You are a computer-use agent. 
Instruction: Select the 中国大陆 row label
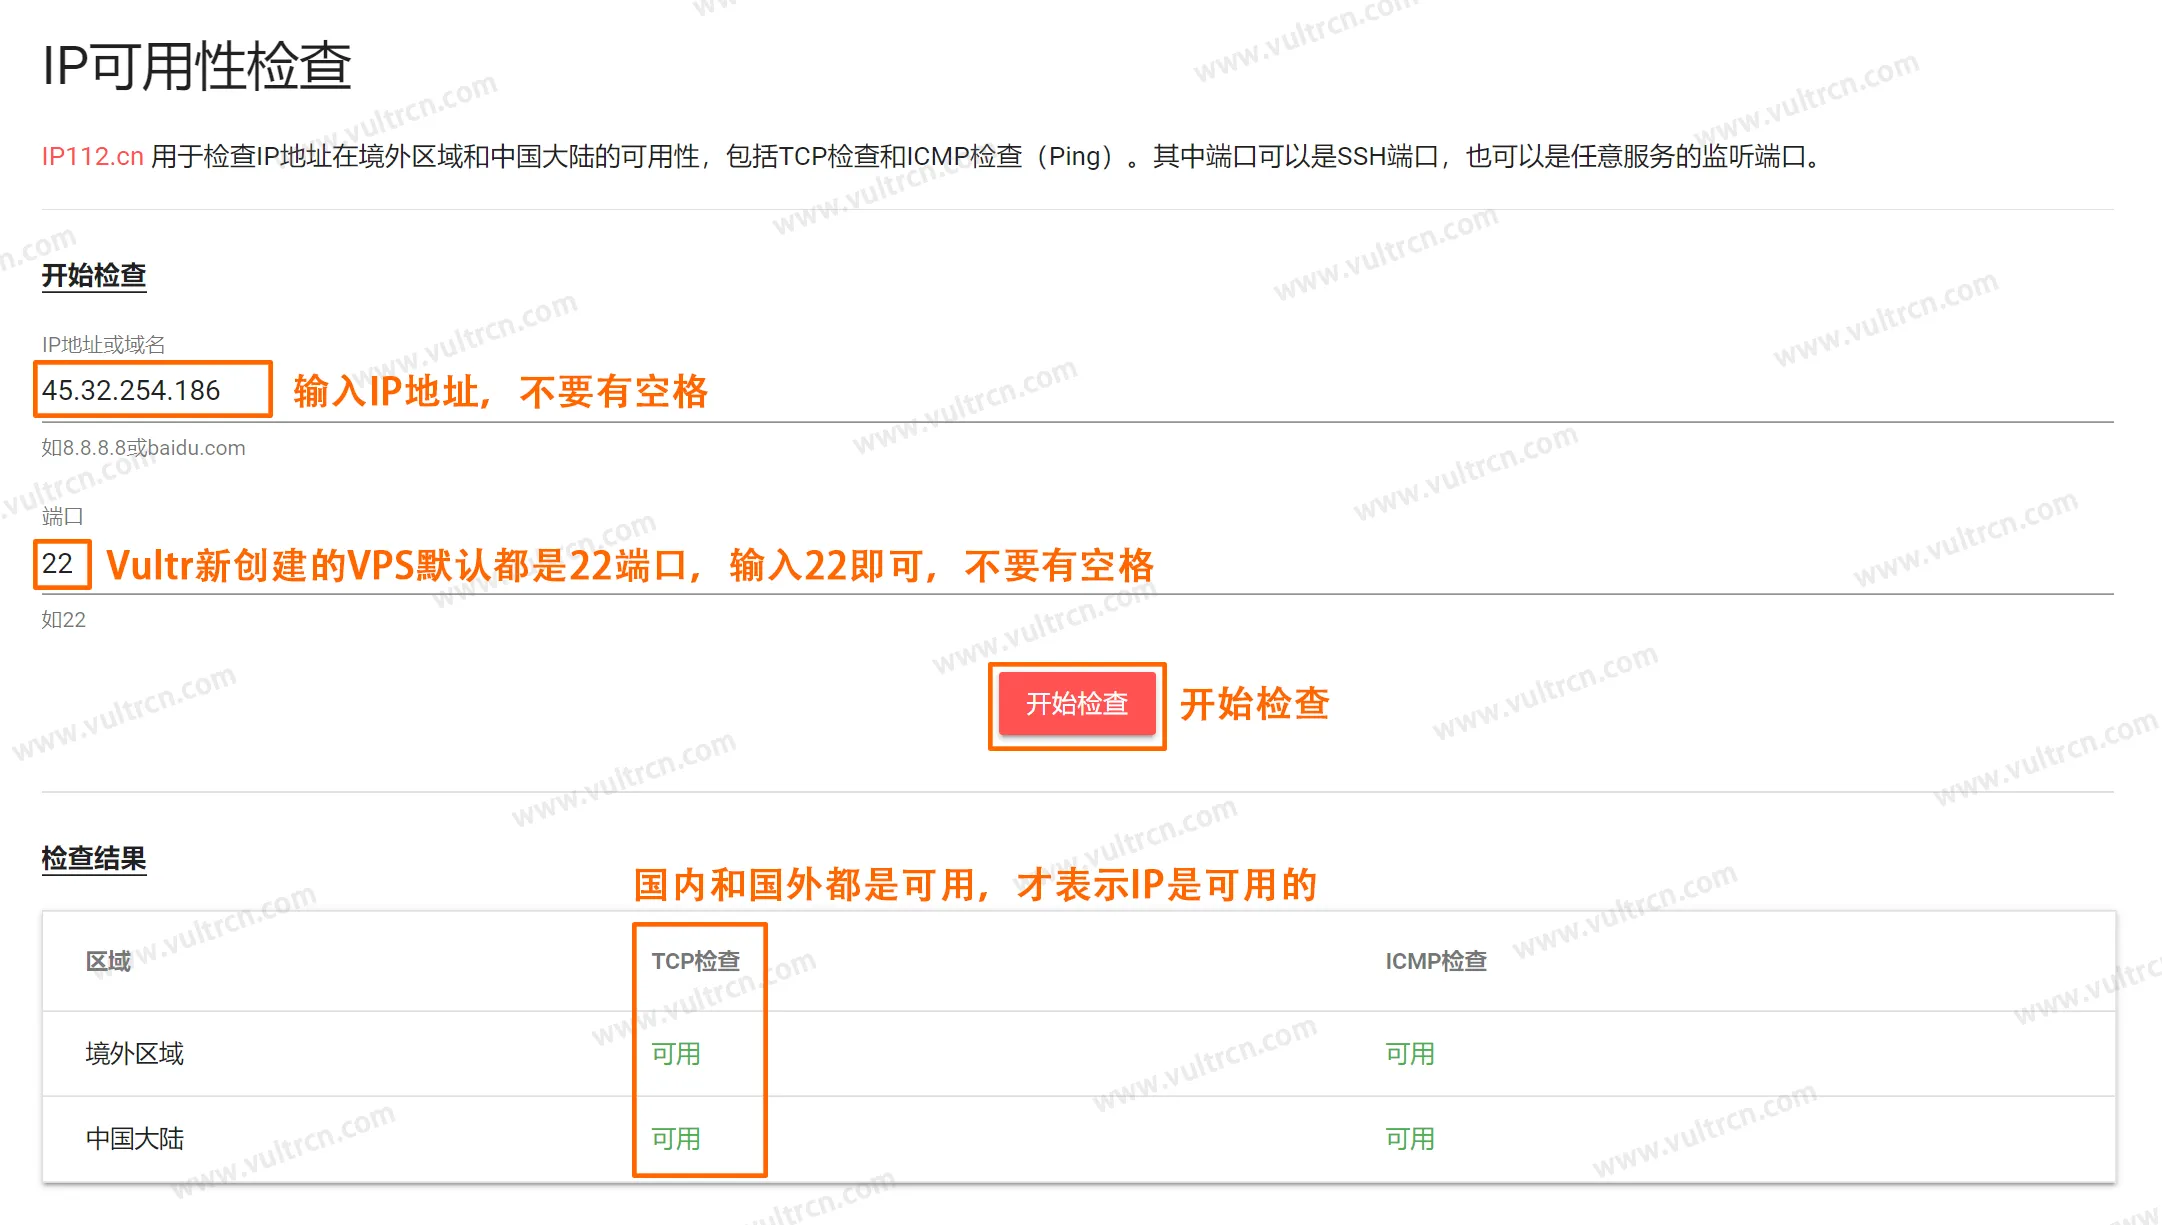(x=135, y=1139)
